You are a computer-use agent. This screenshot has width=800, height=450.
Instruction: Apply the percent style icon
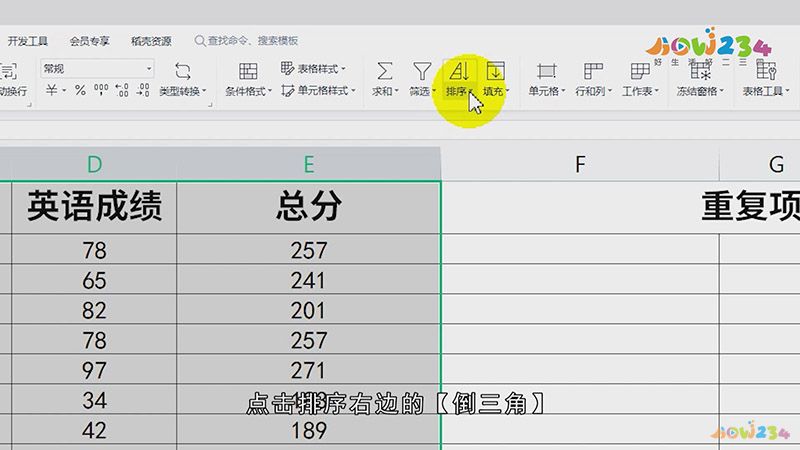pos(80,90)
